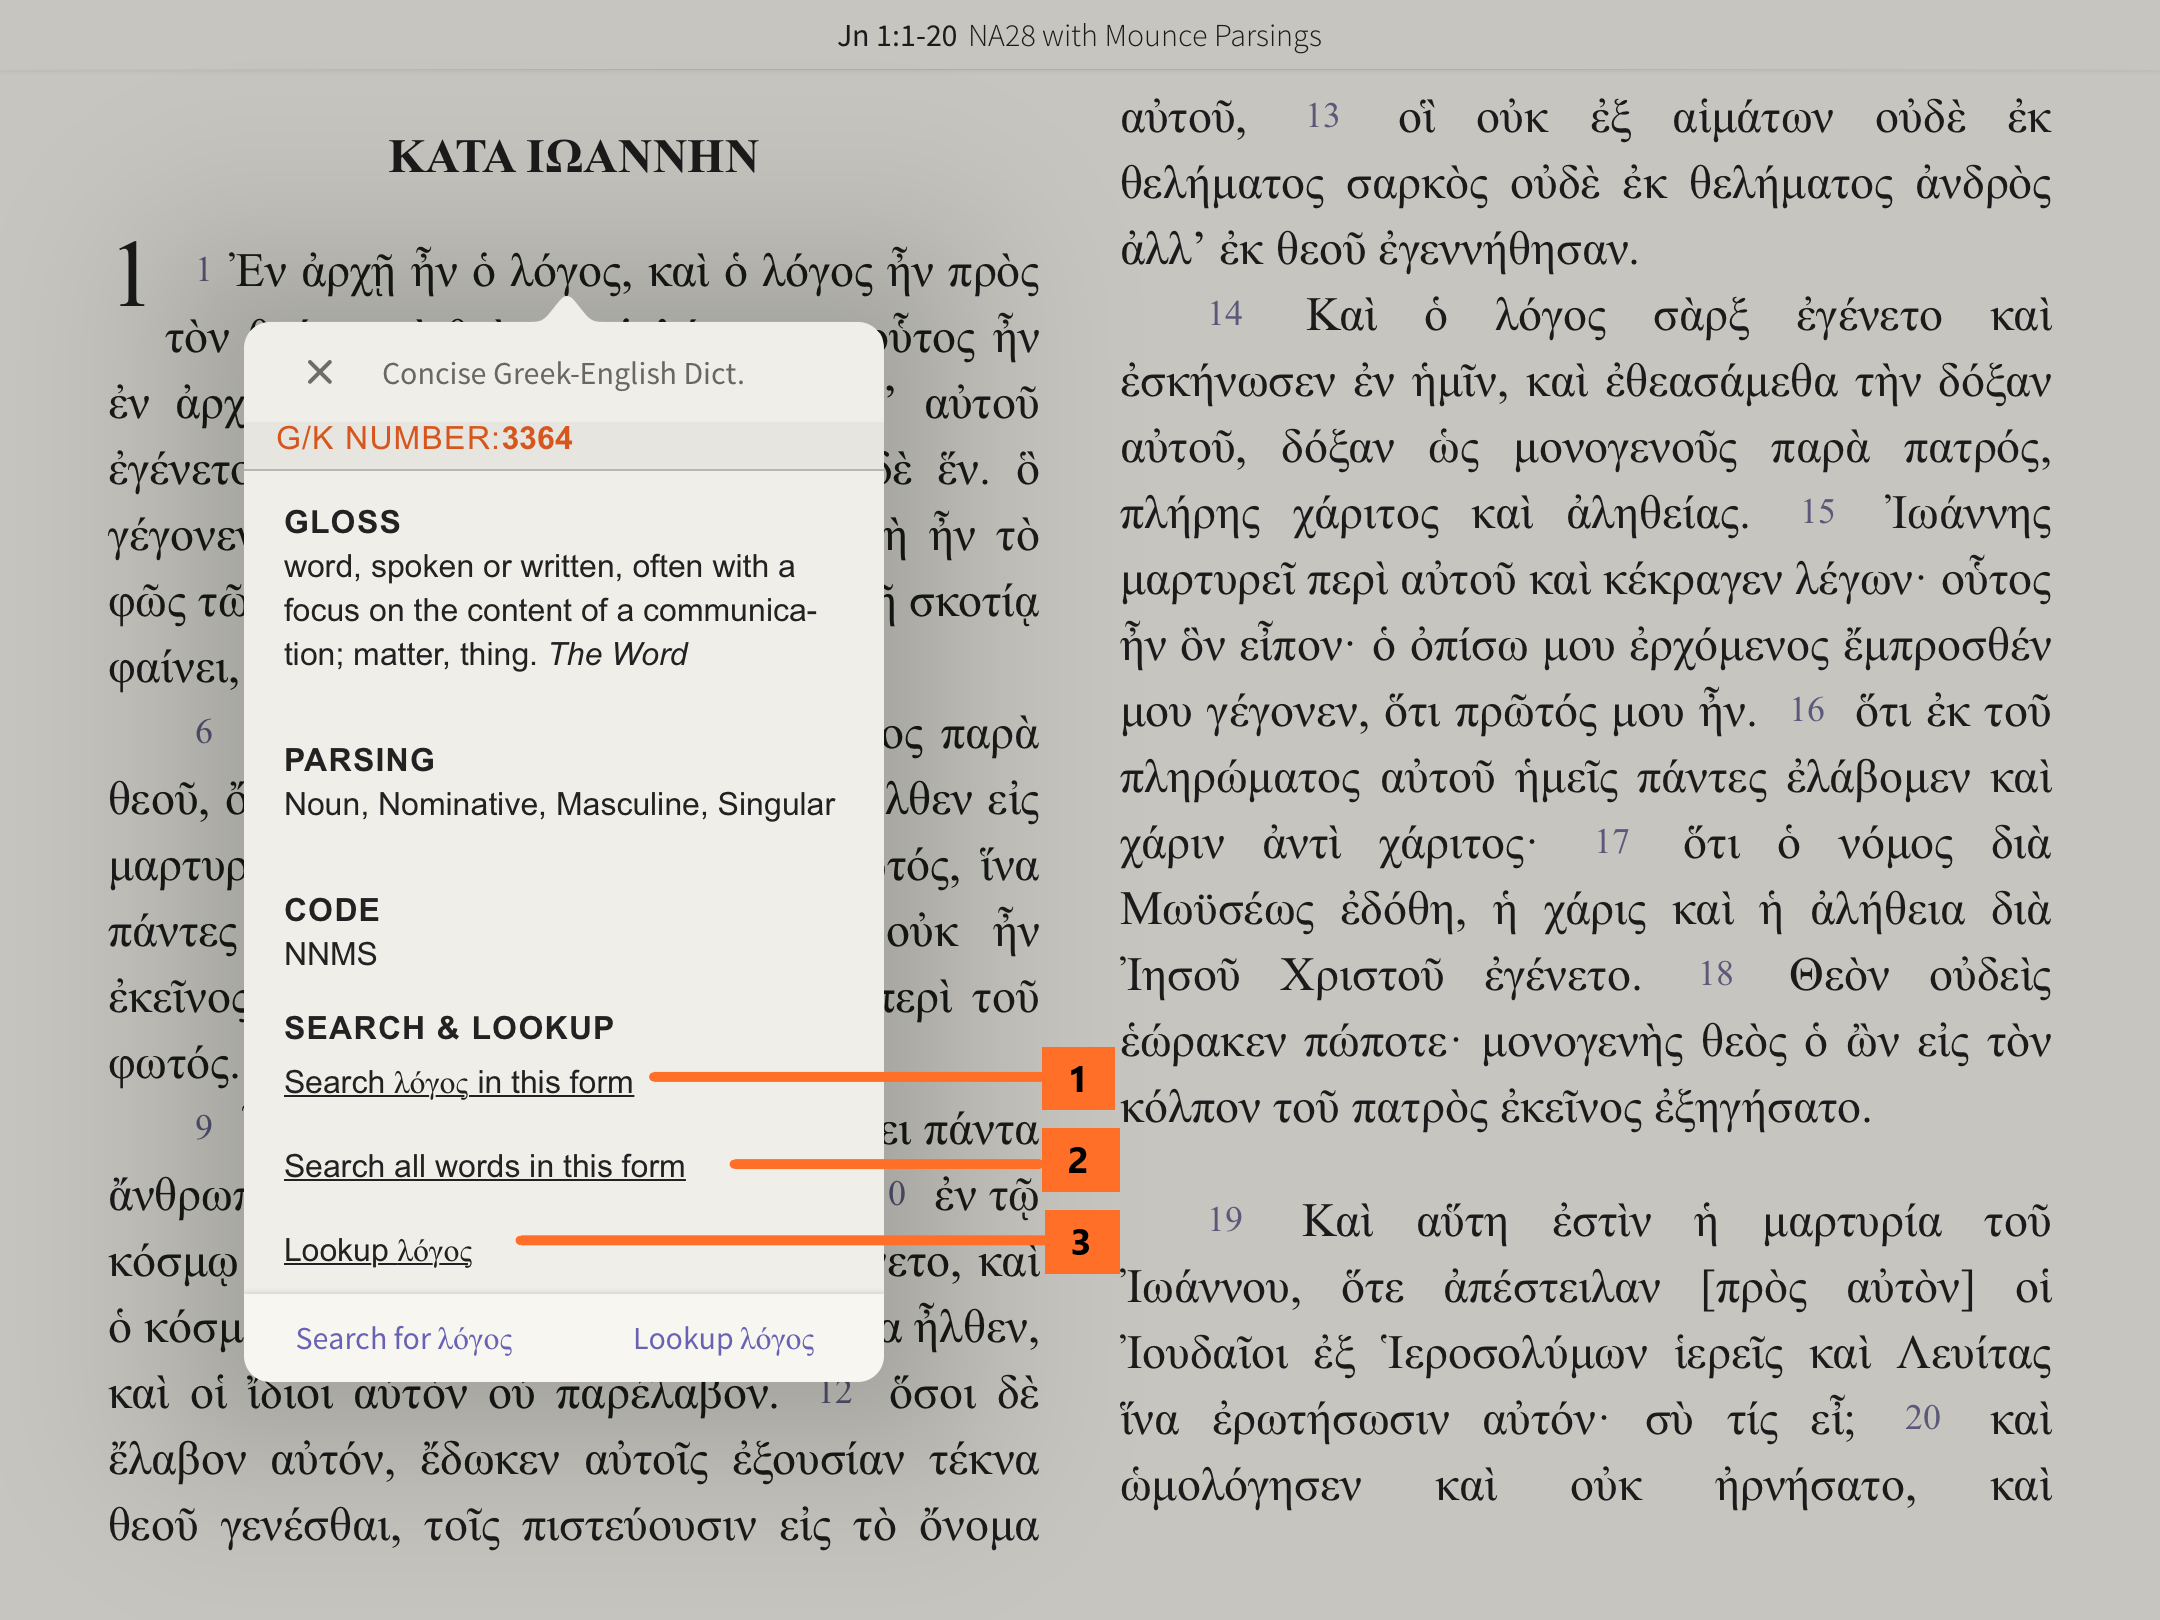
Task: Tap the PARSING section heading
Action: pyautogui.click(x=359, y=760)
